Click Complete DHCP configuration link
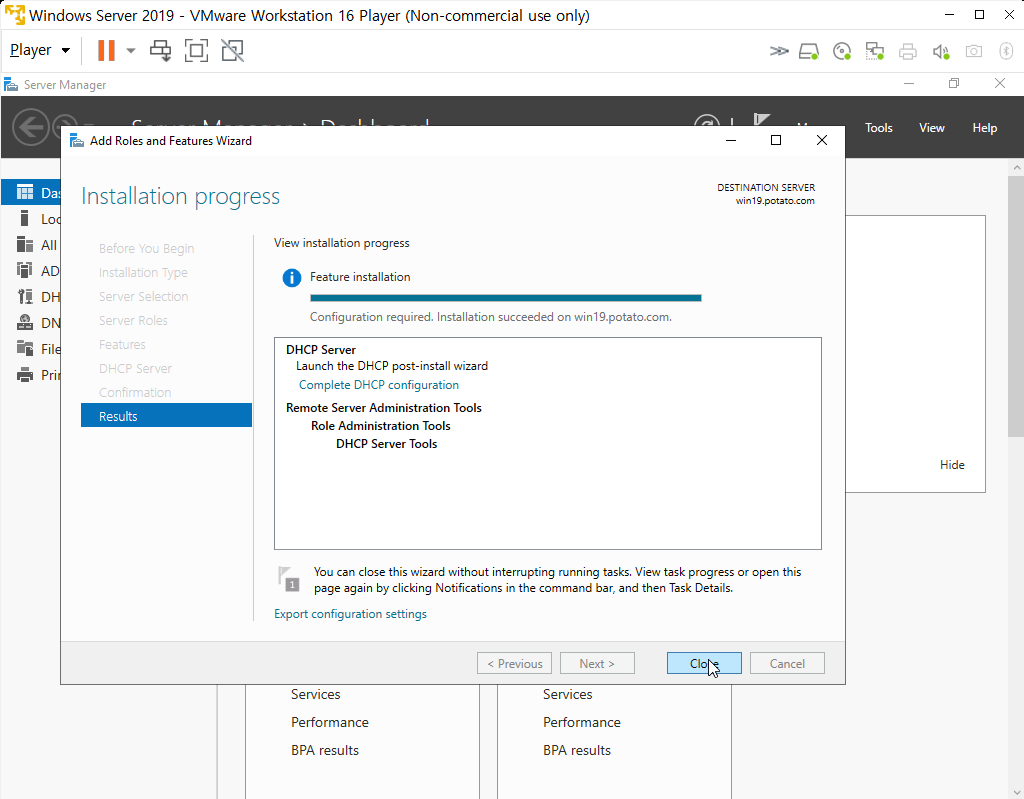This screenshot has height=799, width=1024. 379,385
